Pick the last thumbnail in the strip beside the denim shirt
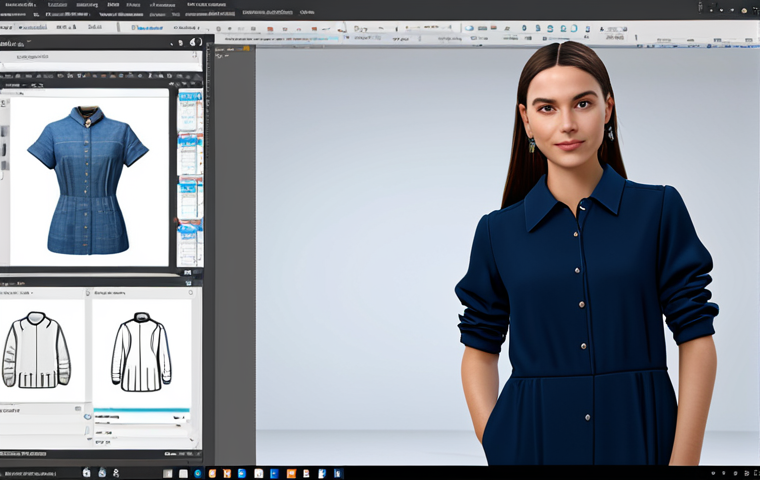Viewport: 760px width, 480px height. [190, 245]
